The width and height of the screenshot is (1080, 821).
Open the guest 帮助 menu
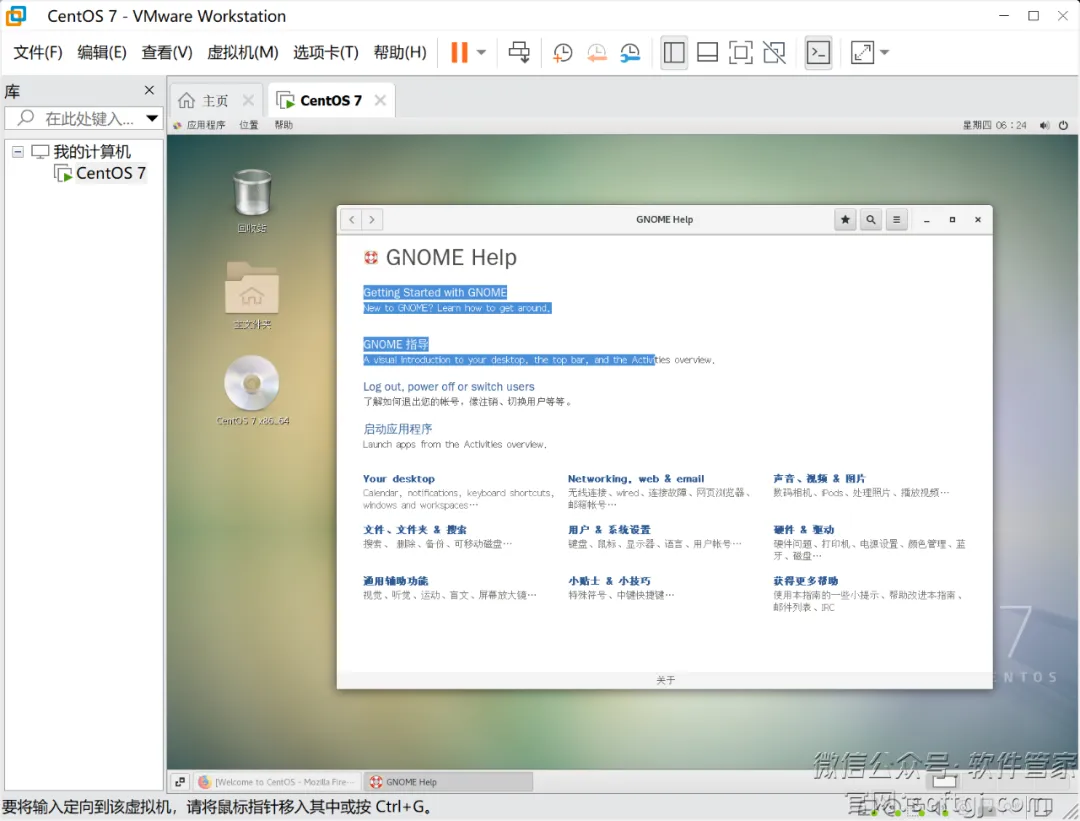click(284, 125)
